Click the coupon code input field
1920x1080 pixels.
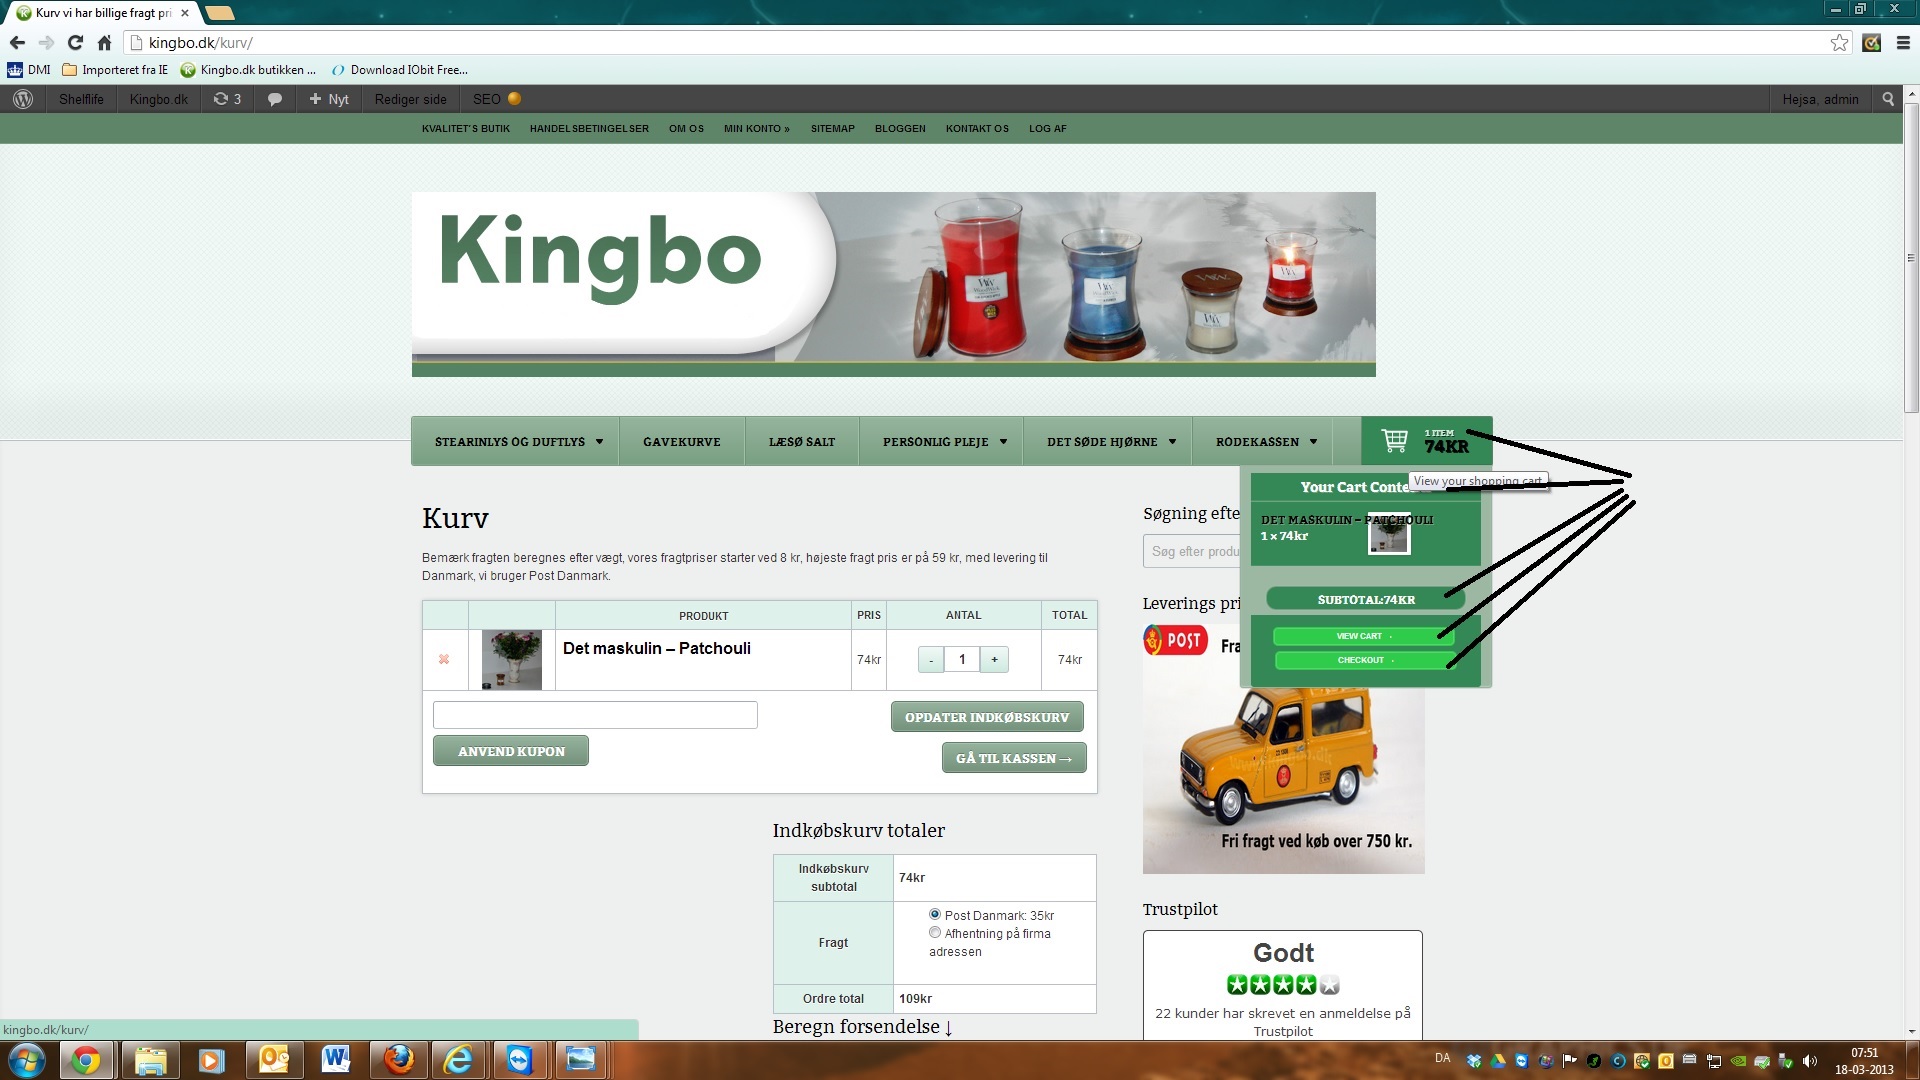tap(595, 715)
